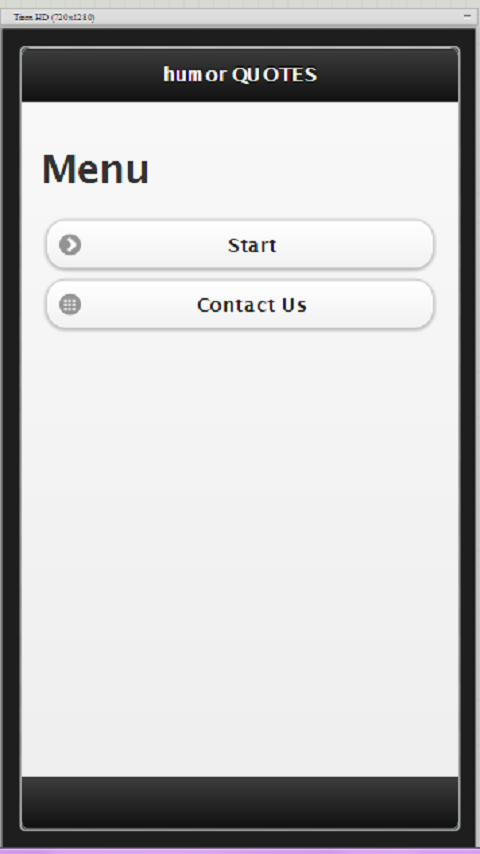480x854 pixels.
Task: Click the 'Start' text label
Action: coord(252,245)
